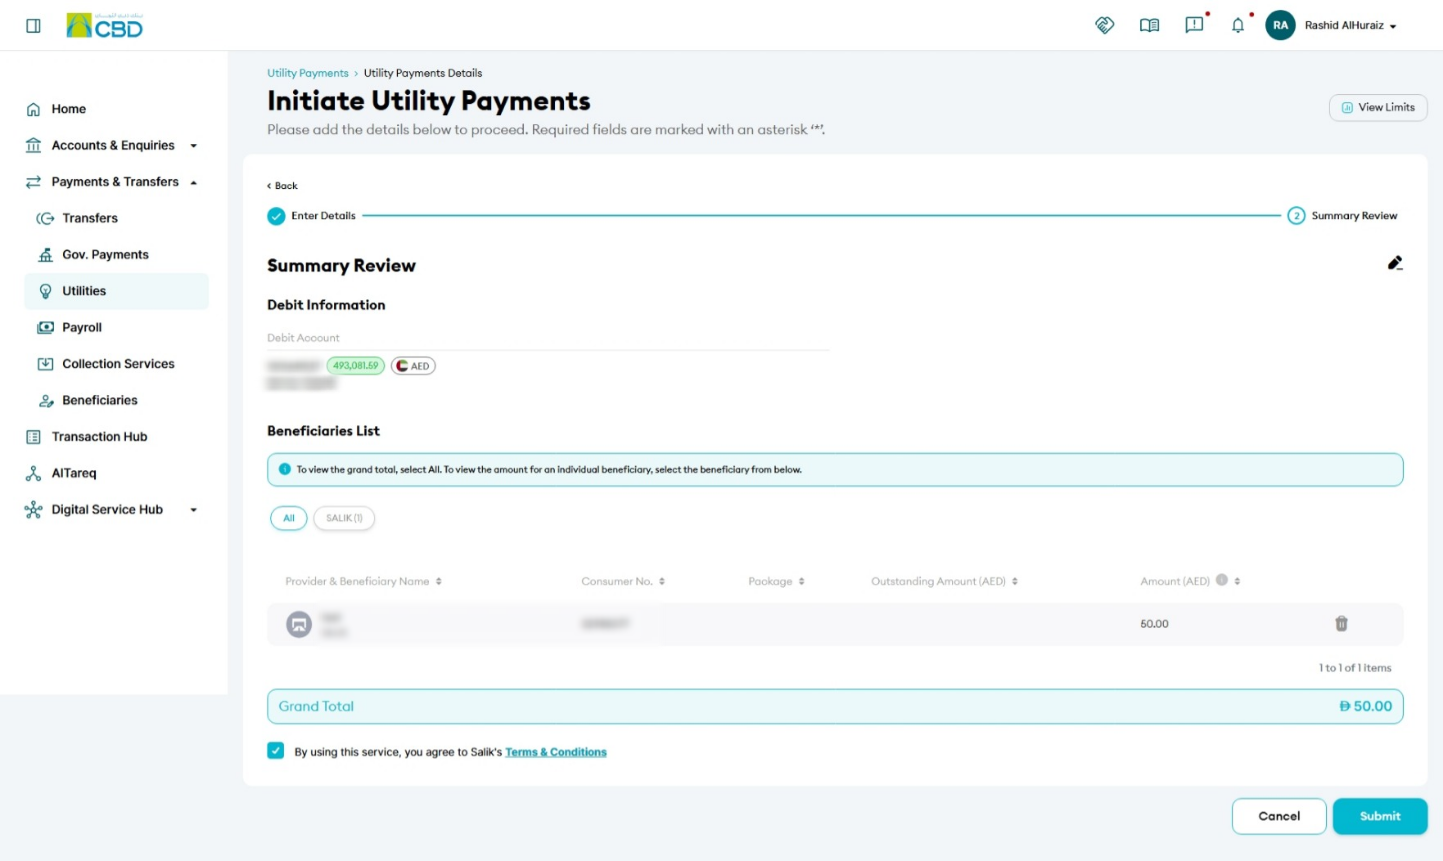
Task: Submit the utility payment
Action: click(1380, 816)
